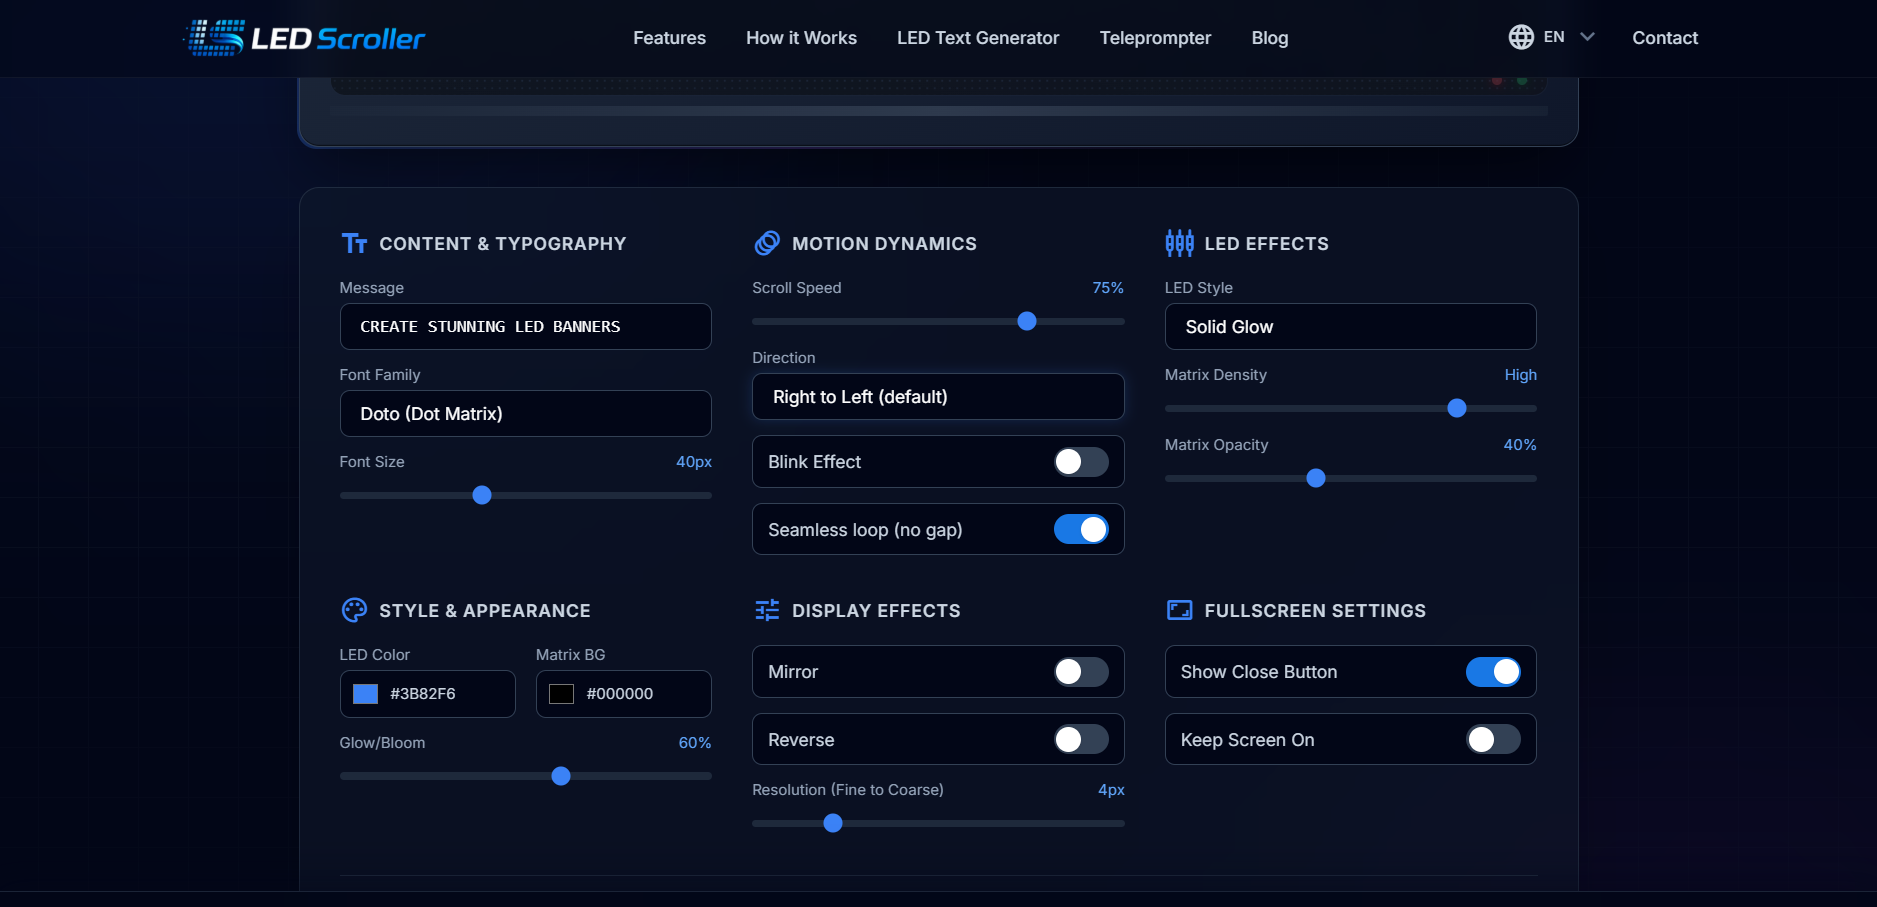Image resolution: width=1877 pixels, height=907 pixels.
Task: Click the High matrix density value
Action: tap(1521, 375)
